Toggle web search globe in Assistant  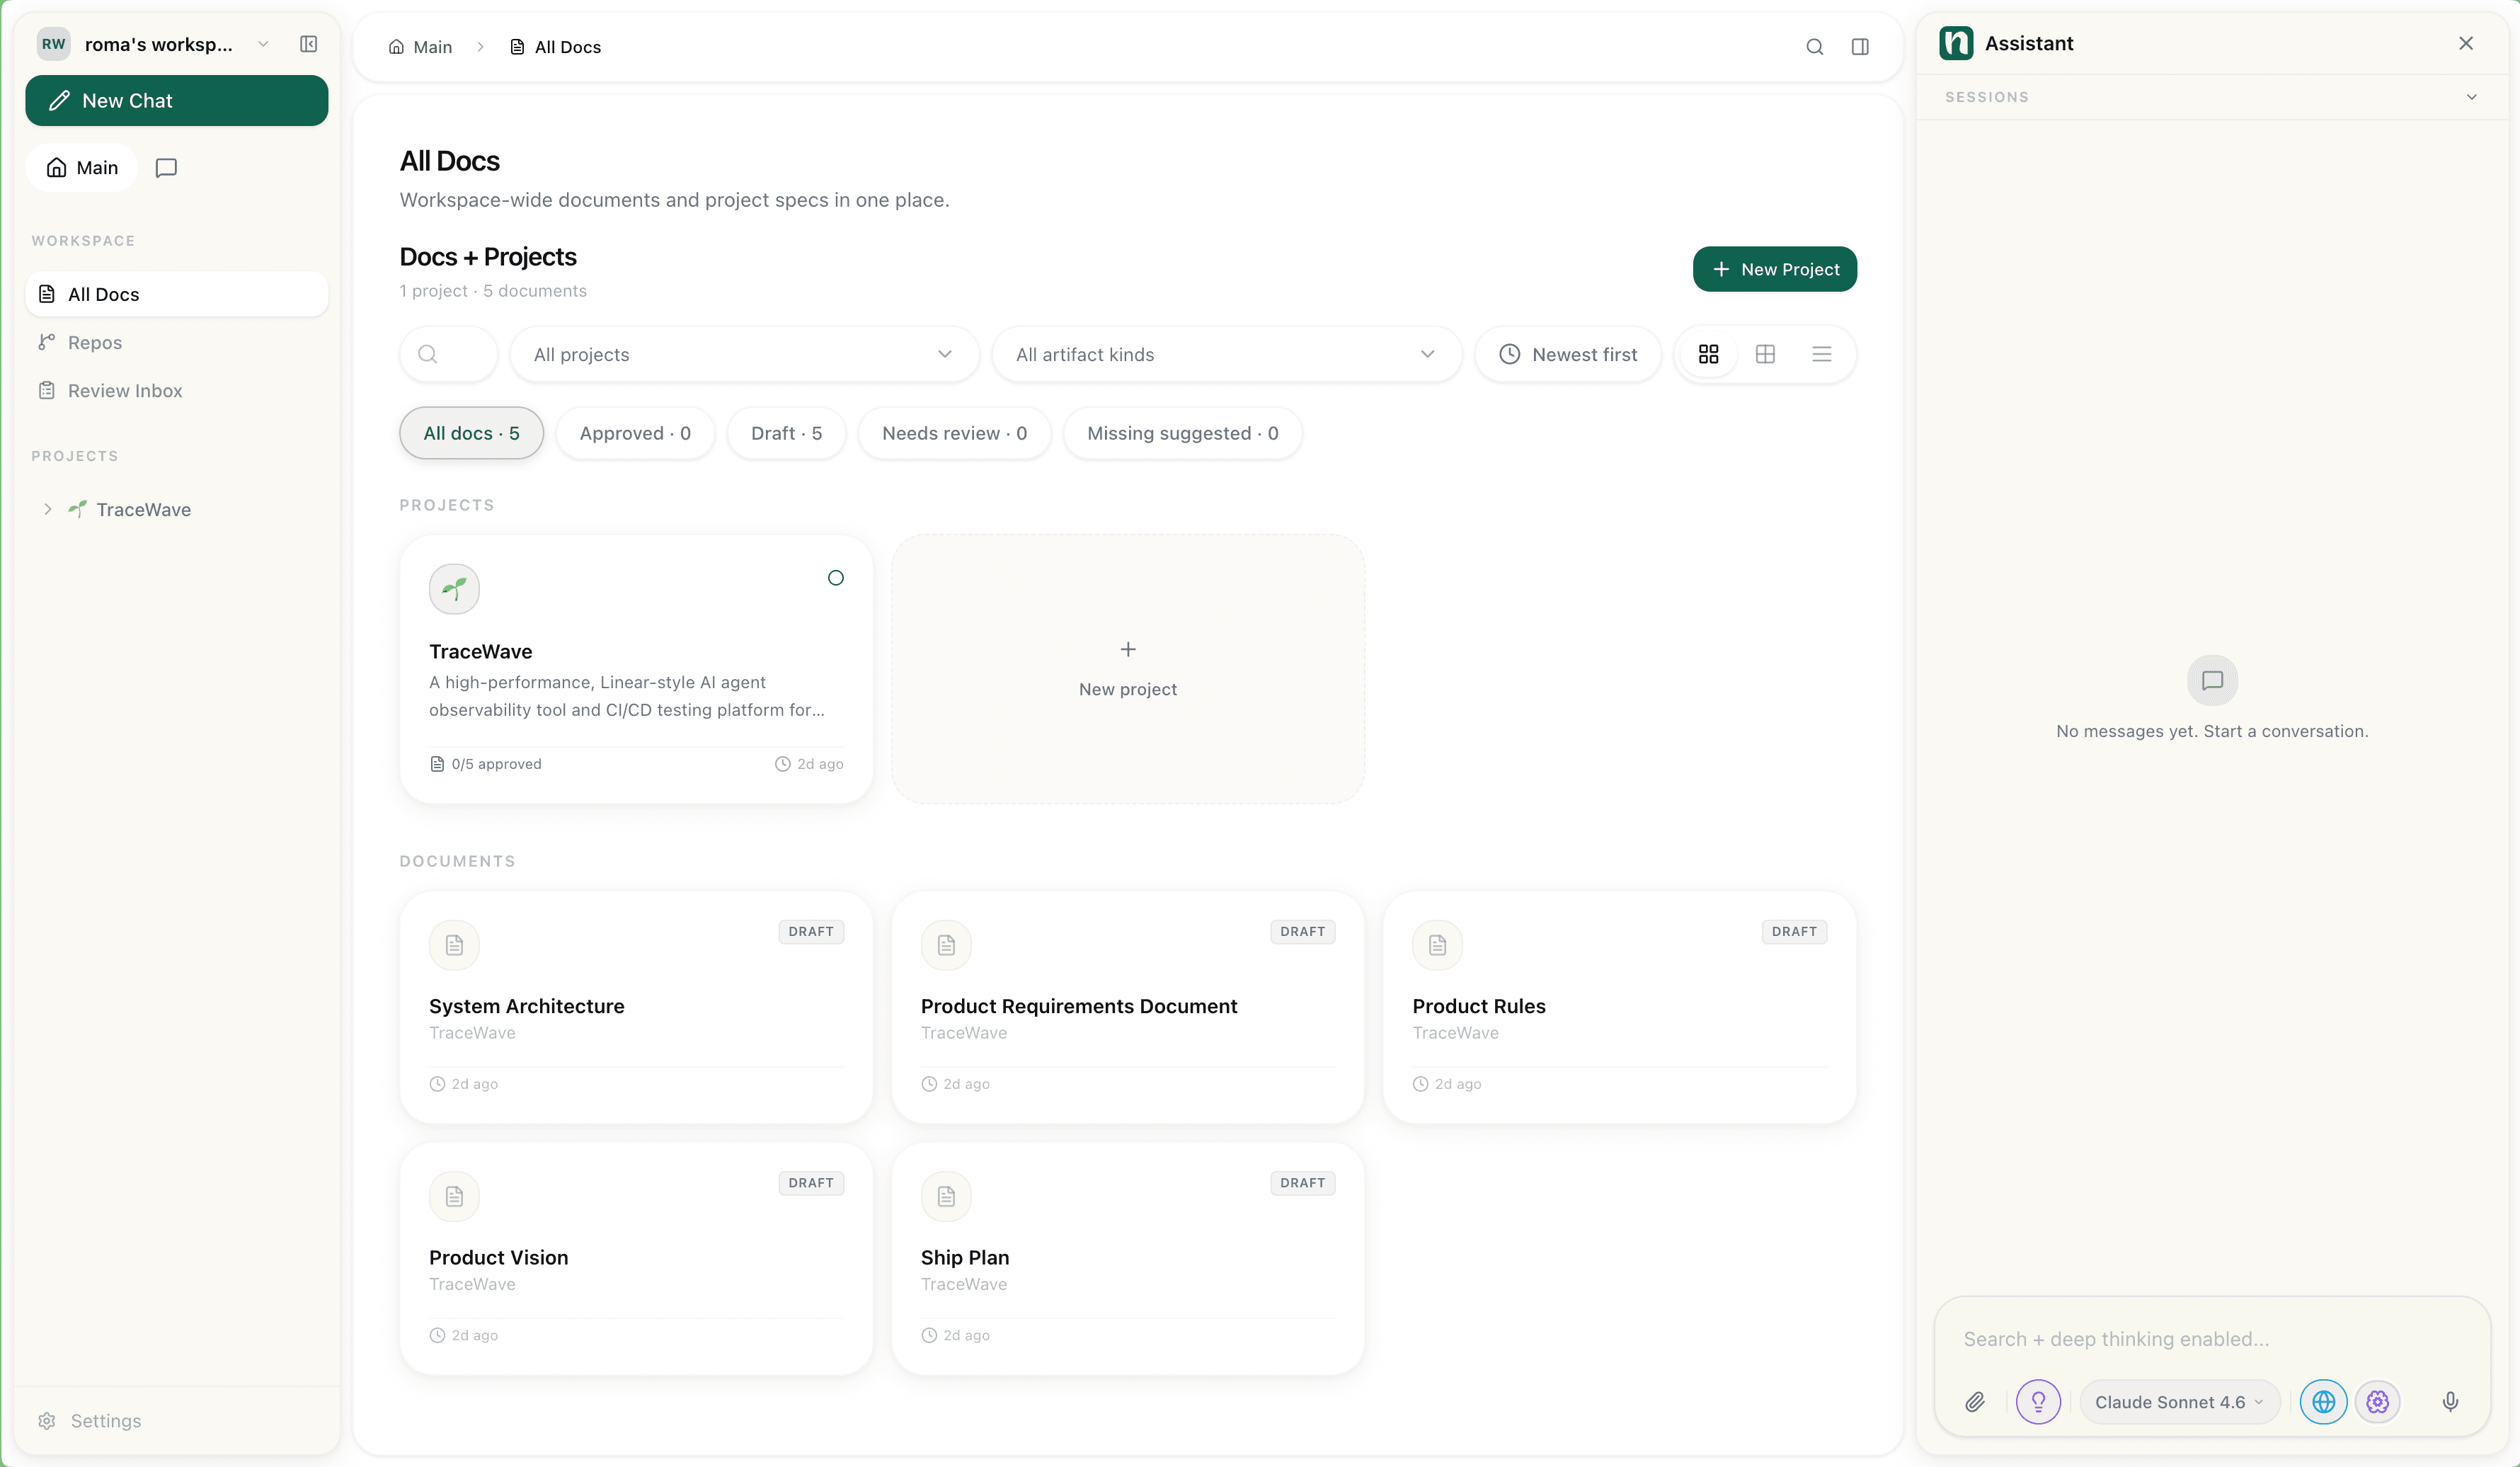(2323, 1401)
